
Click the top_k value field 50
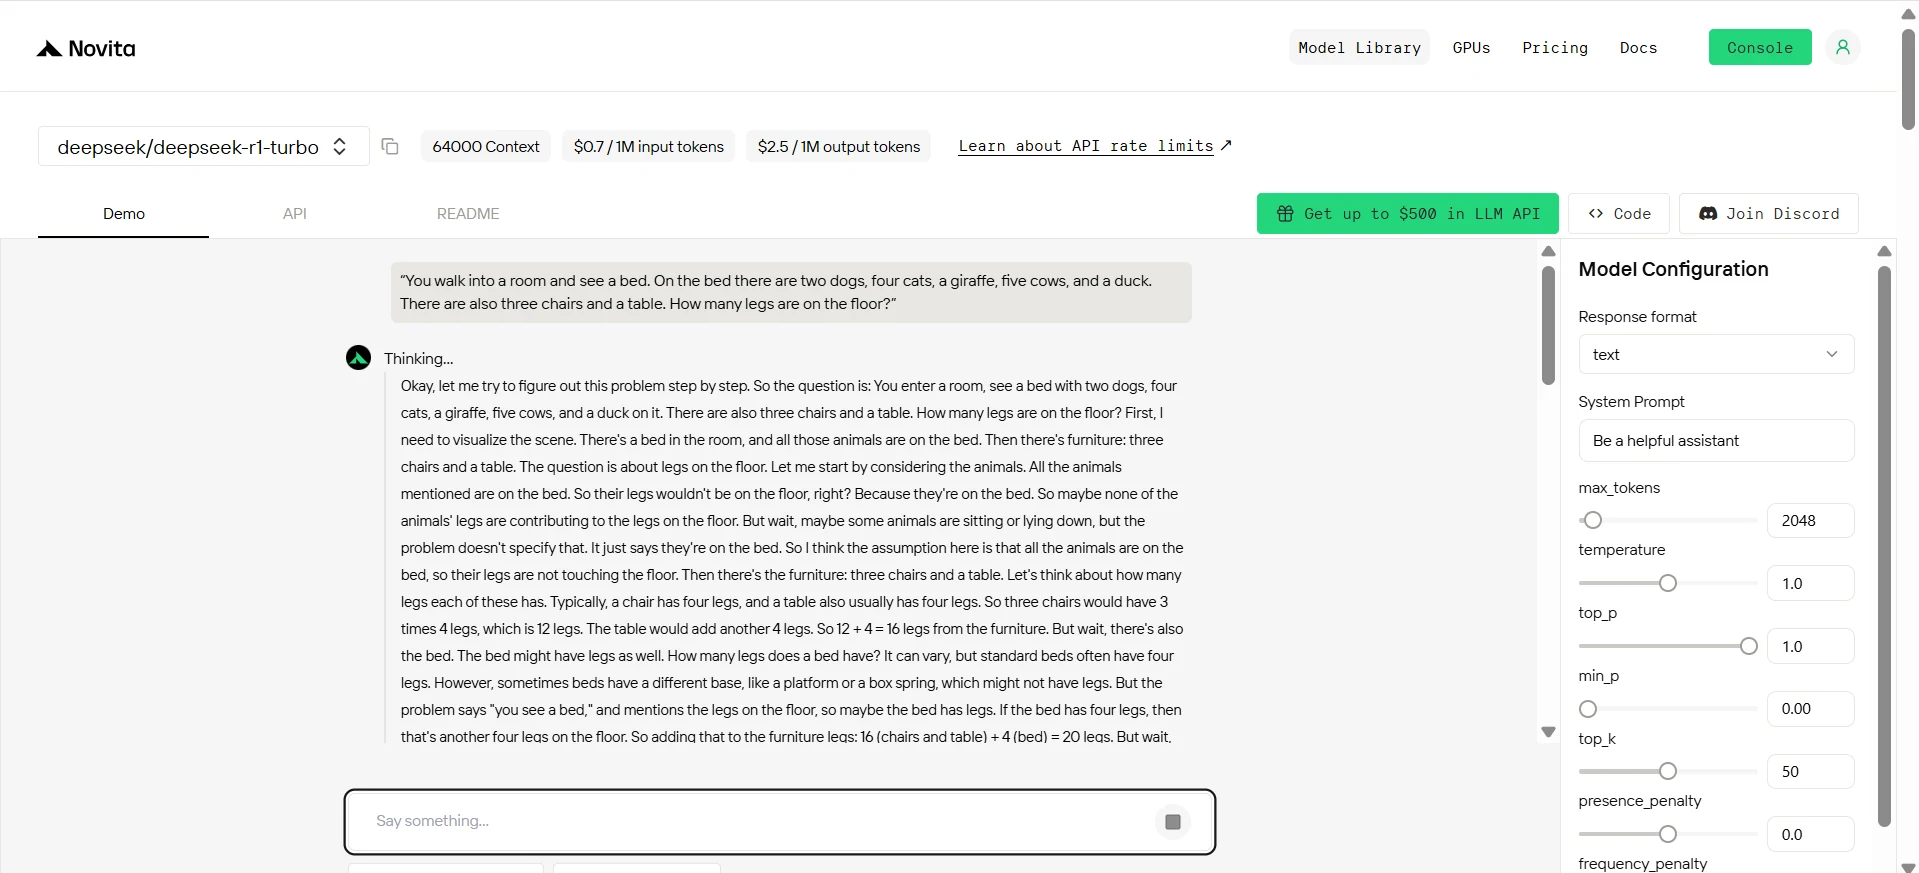click(1810, 771)
